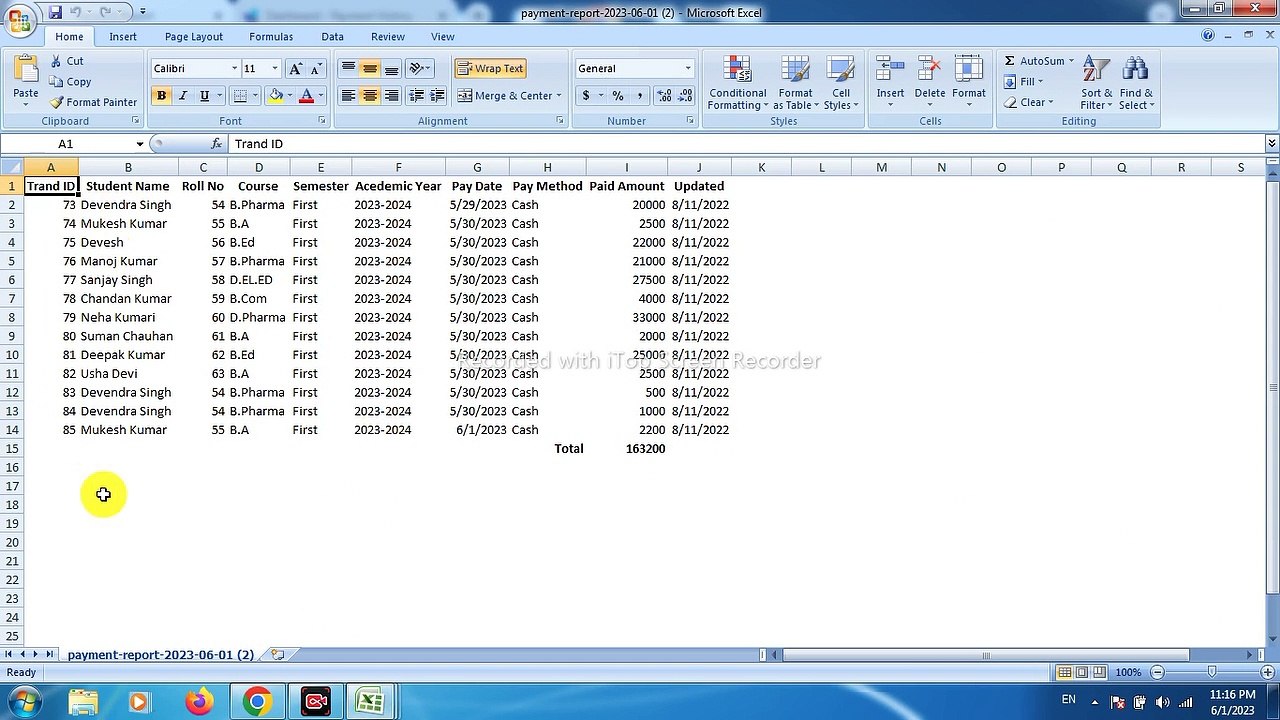Open Format as Table gallery

pyautogui.click(x=796, y=83)
